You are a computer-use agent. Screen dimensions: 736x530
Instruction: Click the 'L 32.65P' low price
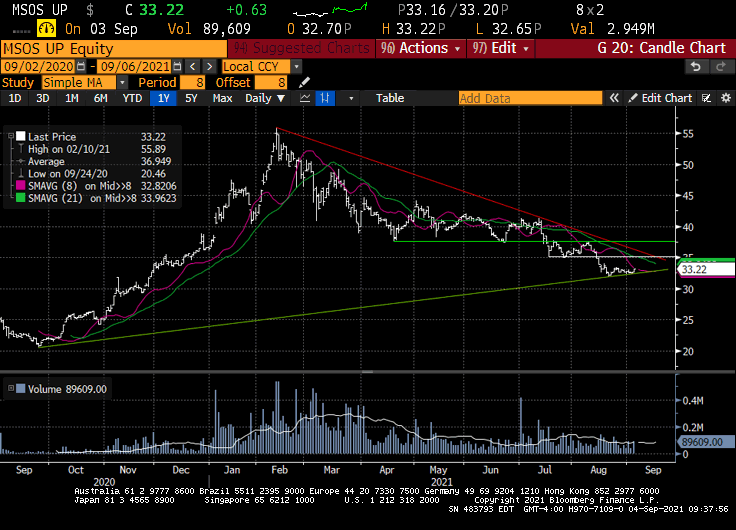[508, 29]
